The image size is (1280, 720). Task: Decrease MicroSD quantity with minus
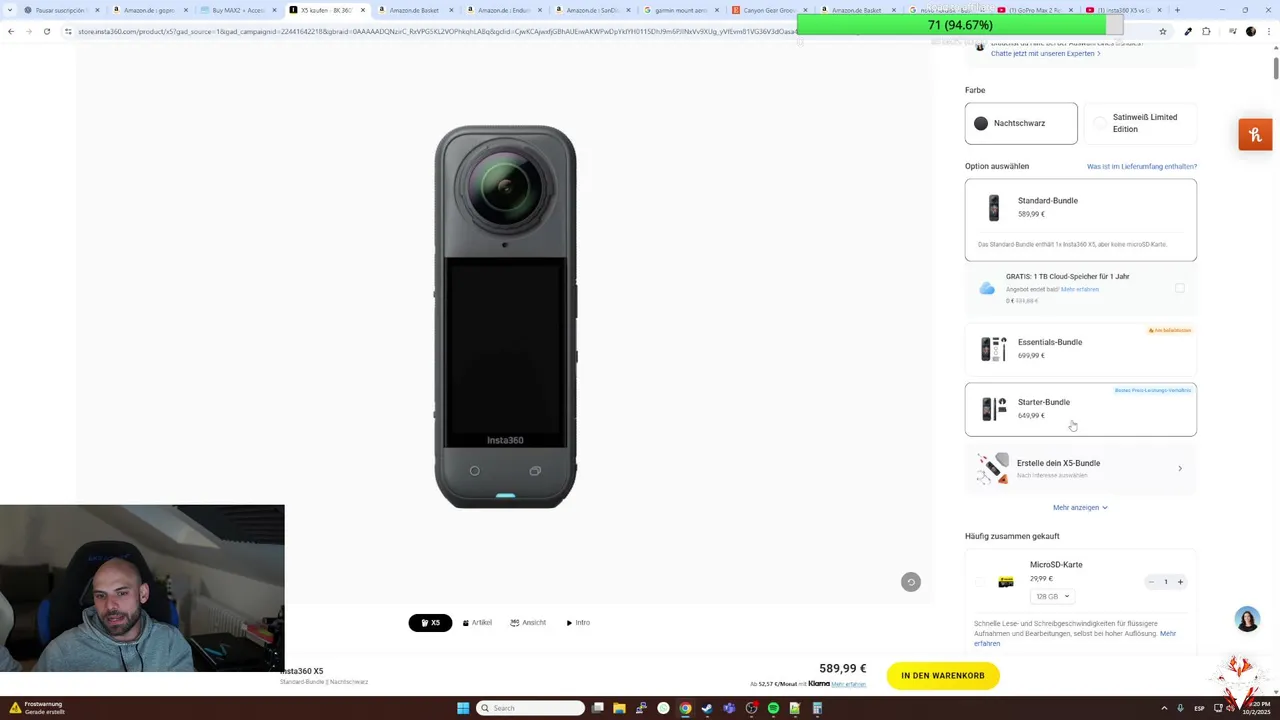click(1151, 581)
